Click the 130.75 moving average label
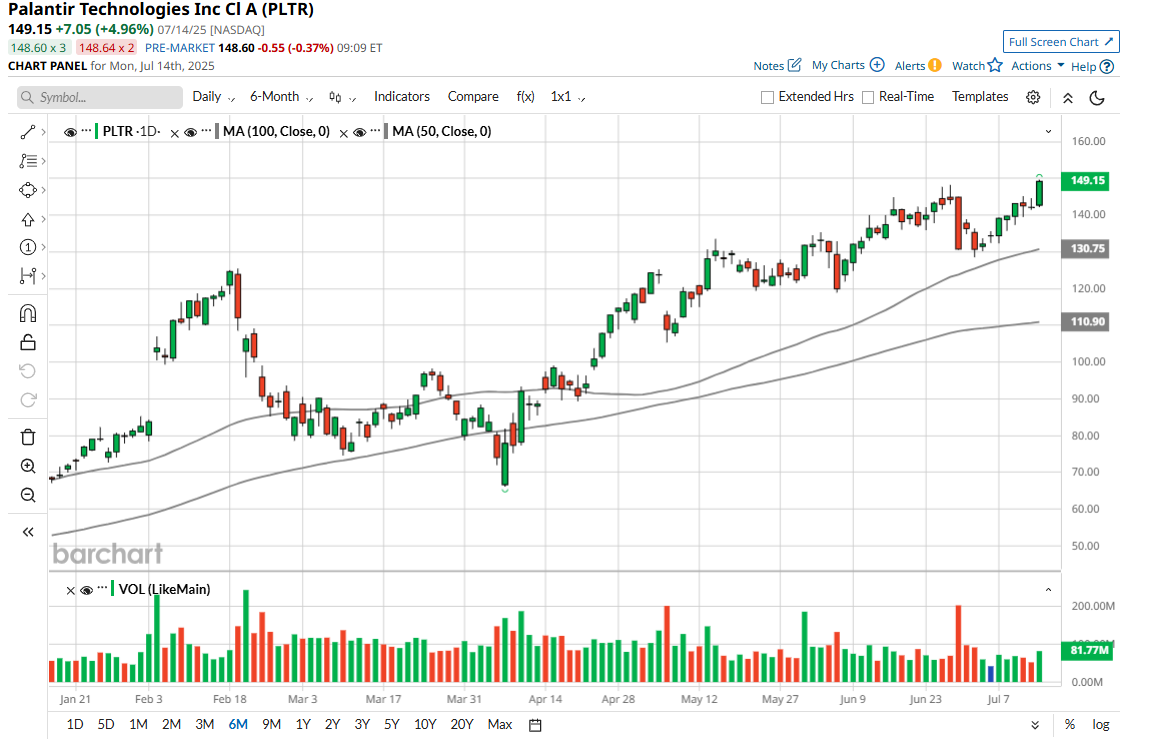Image resolution: width=1158 pixels, height=753 pixels. 1086,249
